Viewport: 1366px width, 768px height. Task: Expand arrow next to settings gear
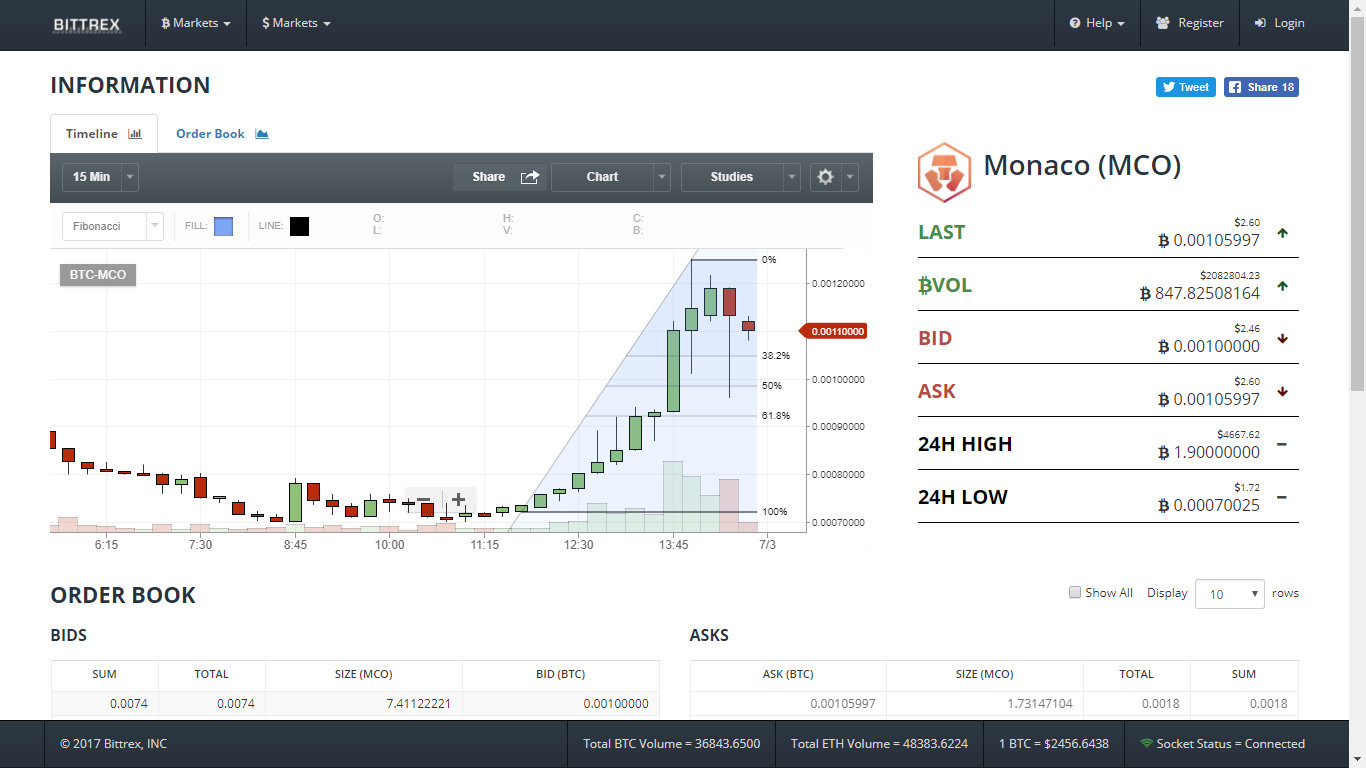pyautogui.click(x=849, y=177)
